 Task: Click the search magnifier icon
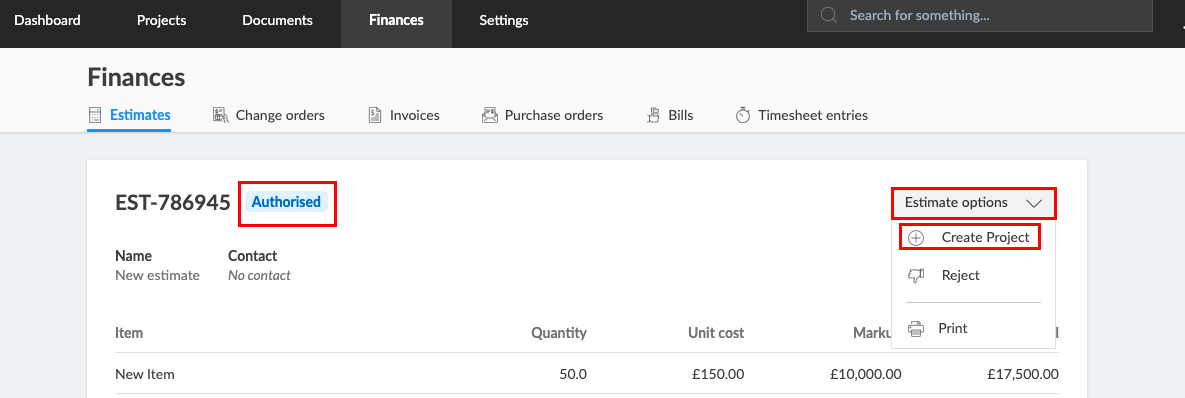pyautogui.click(x=829, y=16)
